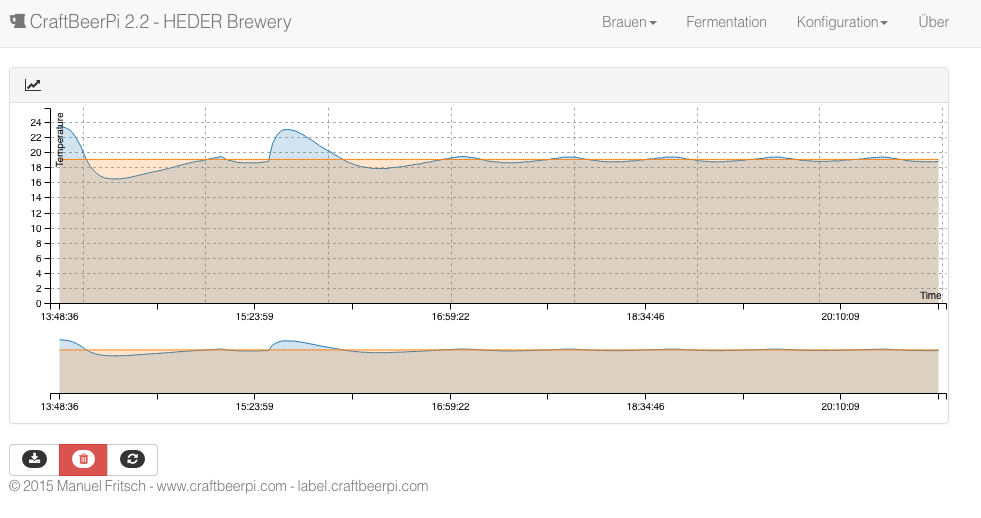This screenshot has width=981, height=518.
Task: Open label.craftbeerpi.com footer link
Action: pyautogui.click(x=363, y=487)
